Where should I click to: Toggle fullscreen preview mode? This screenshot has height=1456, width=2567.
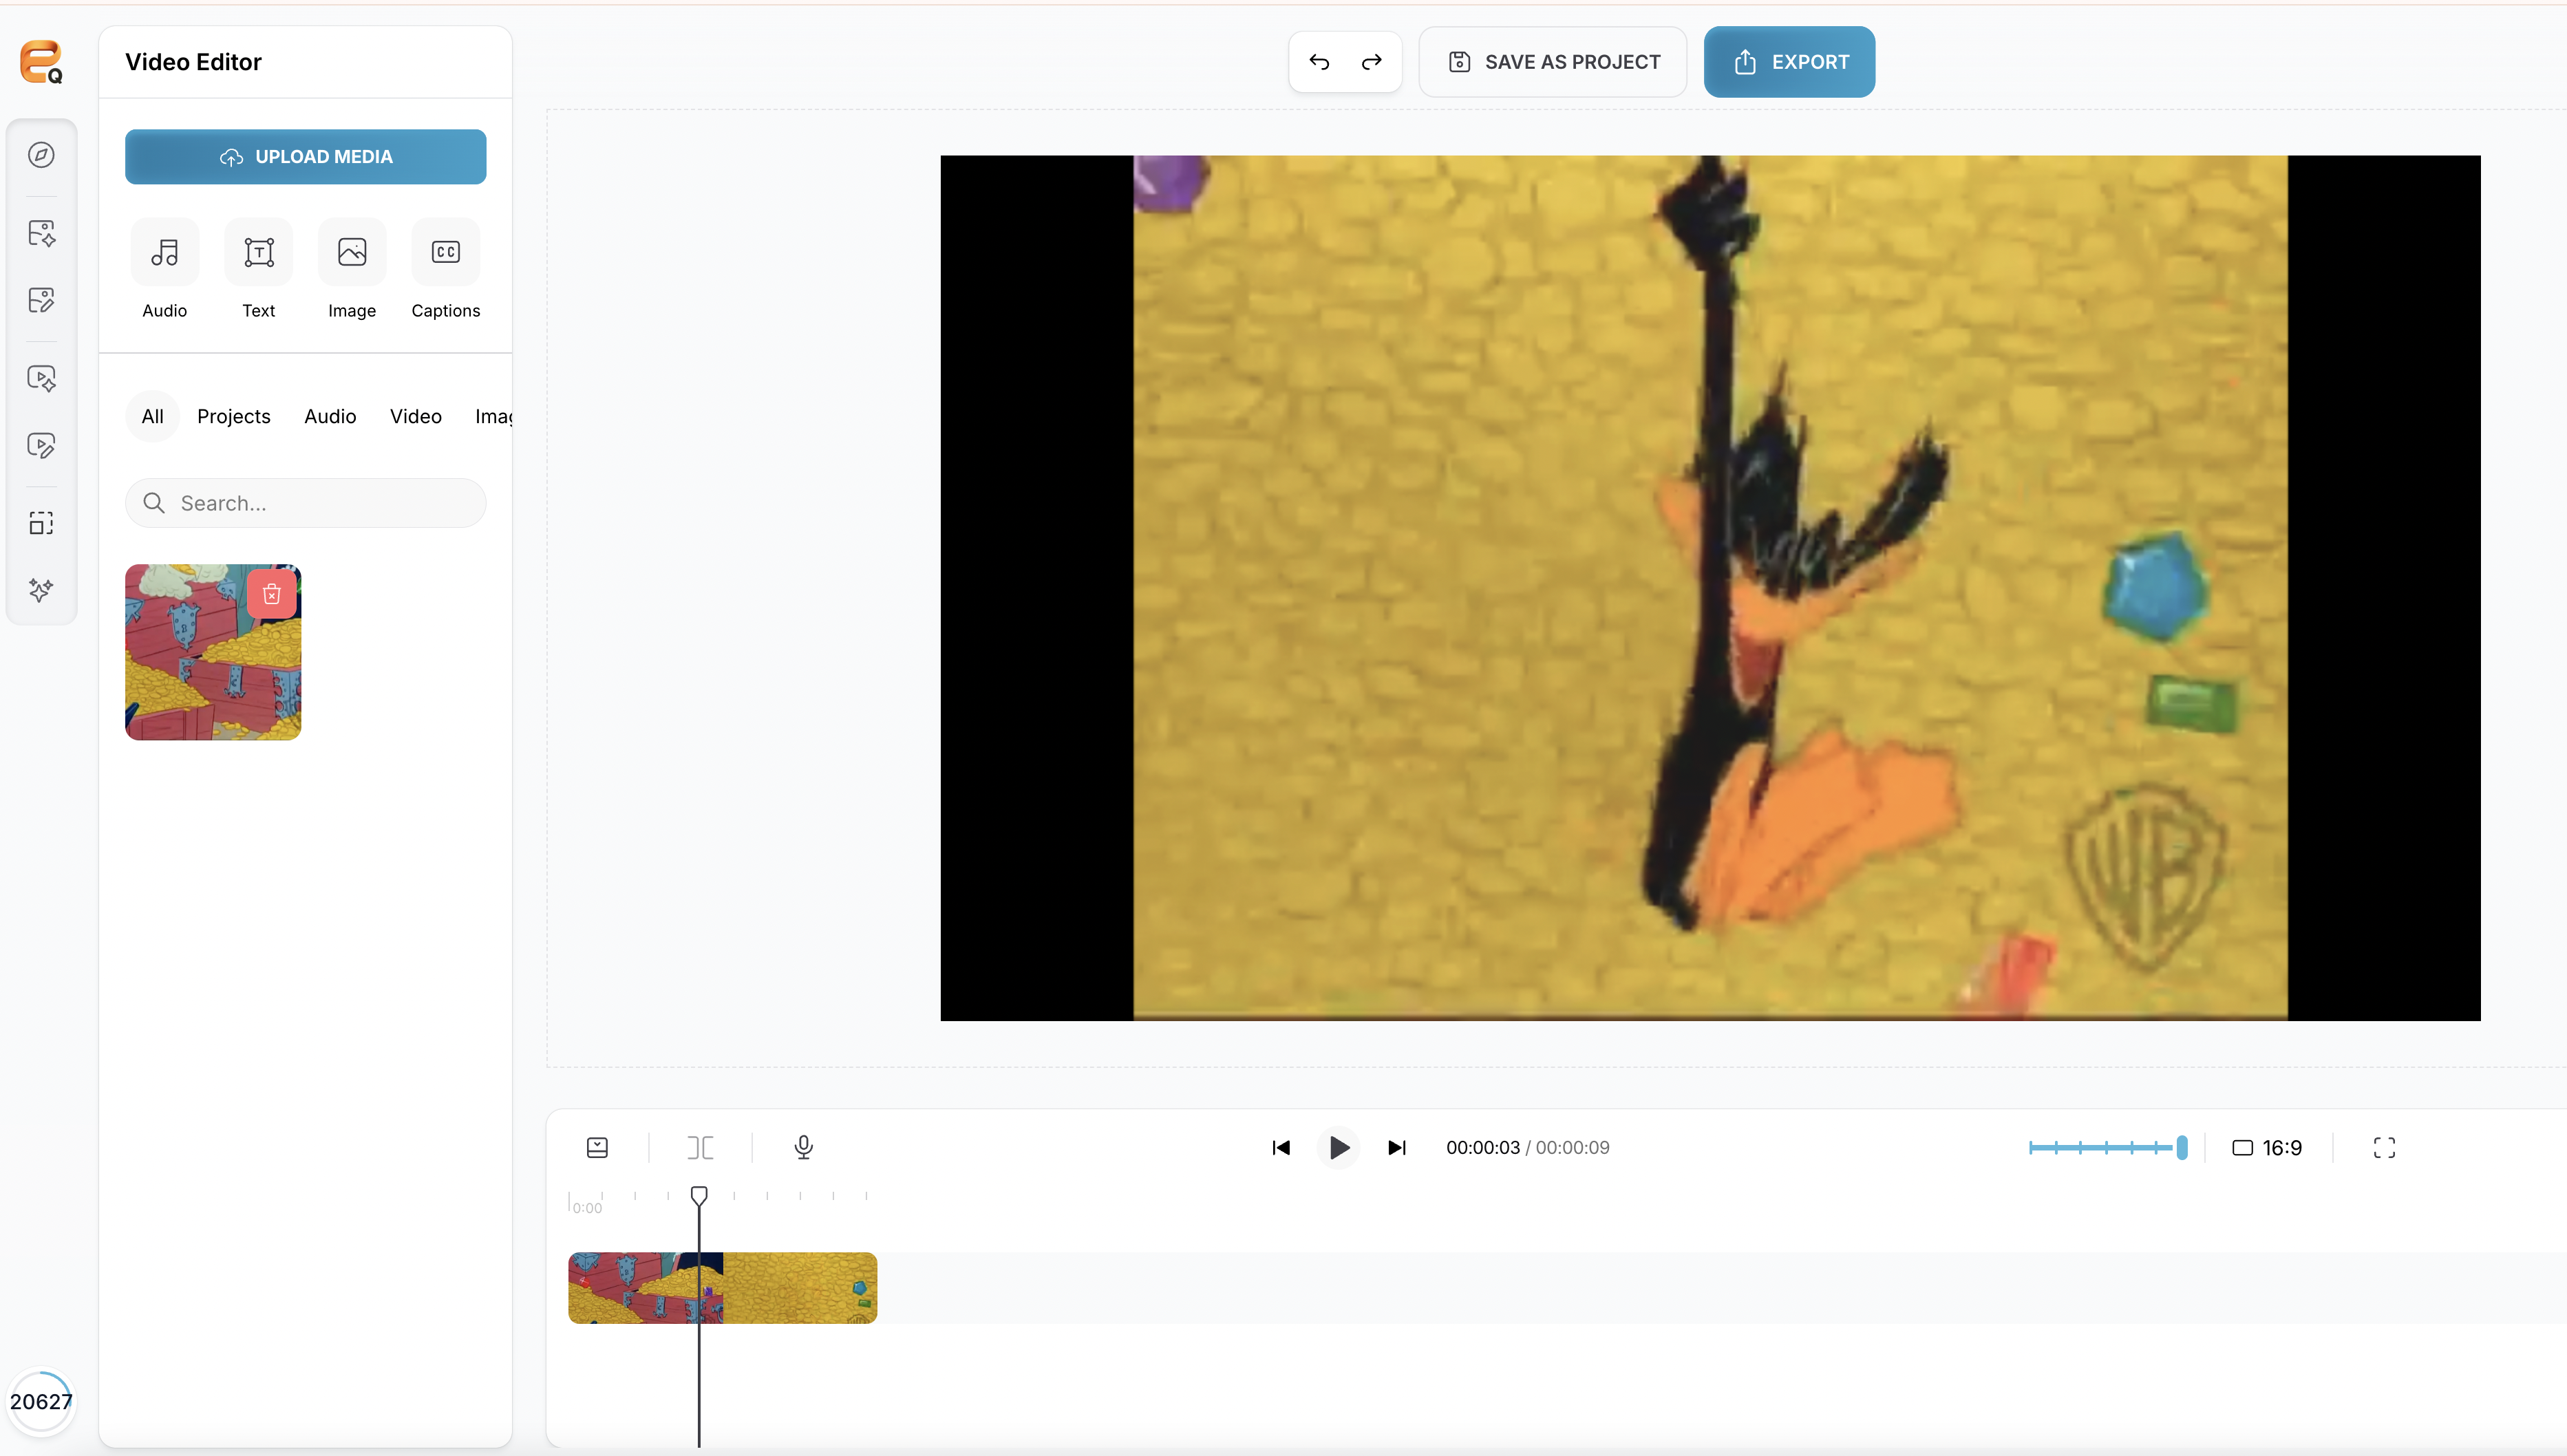[x=2384, y=1147]
